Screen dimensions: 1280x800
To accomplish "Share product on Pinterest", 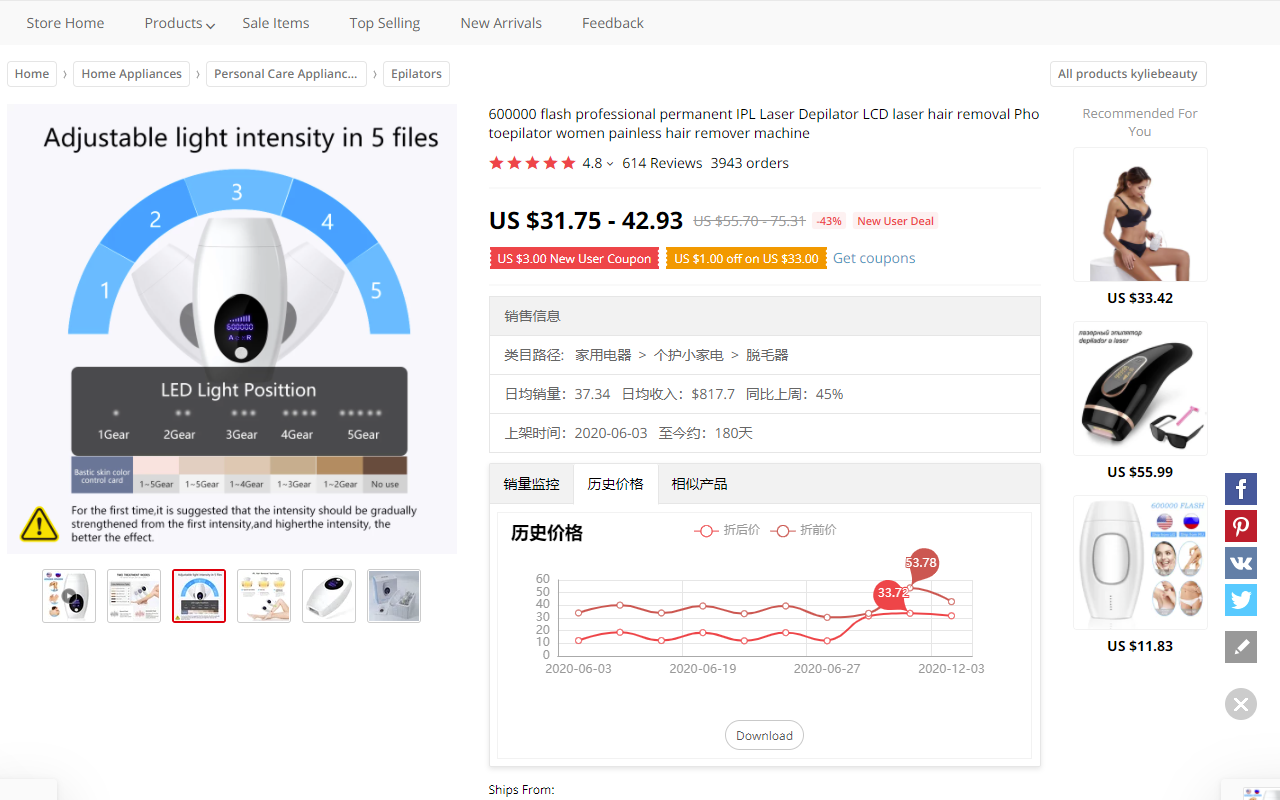I will point(1241,526).
